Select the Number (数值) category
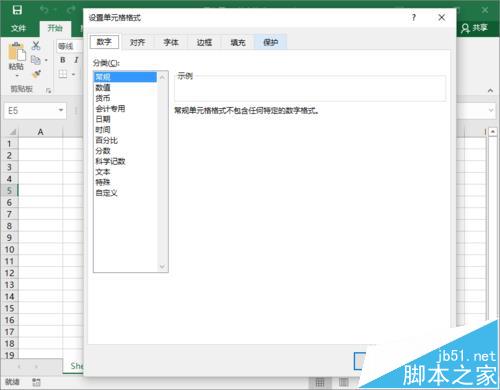 click(x=125, y=88)
